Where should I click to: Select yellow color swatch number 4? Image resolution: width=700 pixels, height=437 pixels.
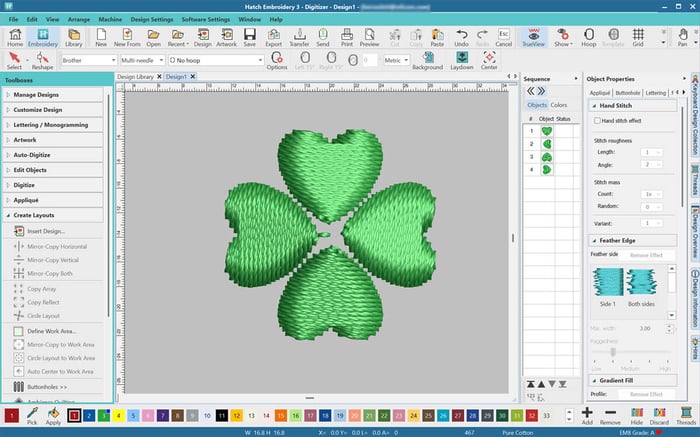point(118,414)
